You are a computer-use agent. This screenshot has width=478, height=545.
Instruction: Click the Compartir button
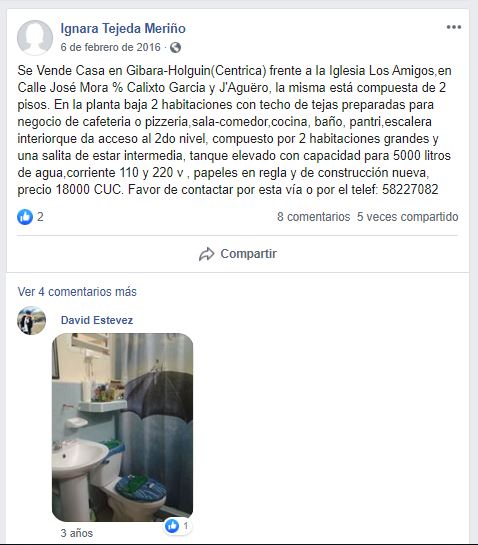pos(238,254)
